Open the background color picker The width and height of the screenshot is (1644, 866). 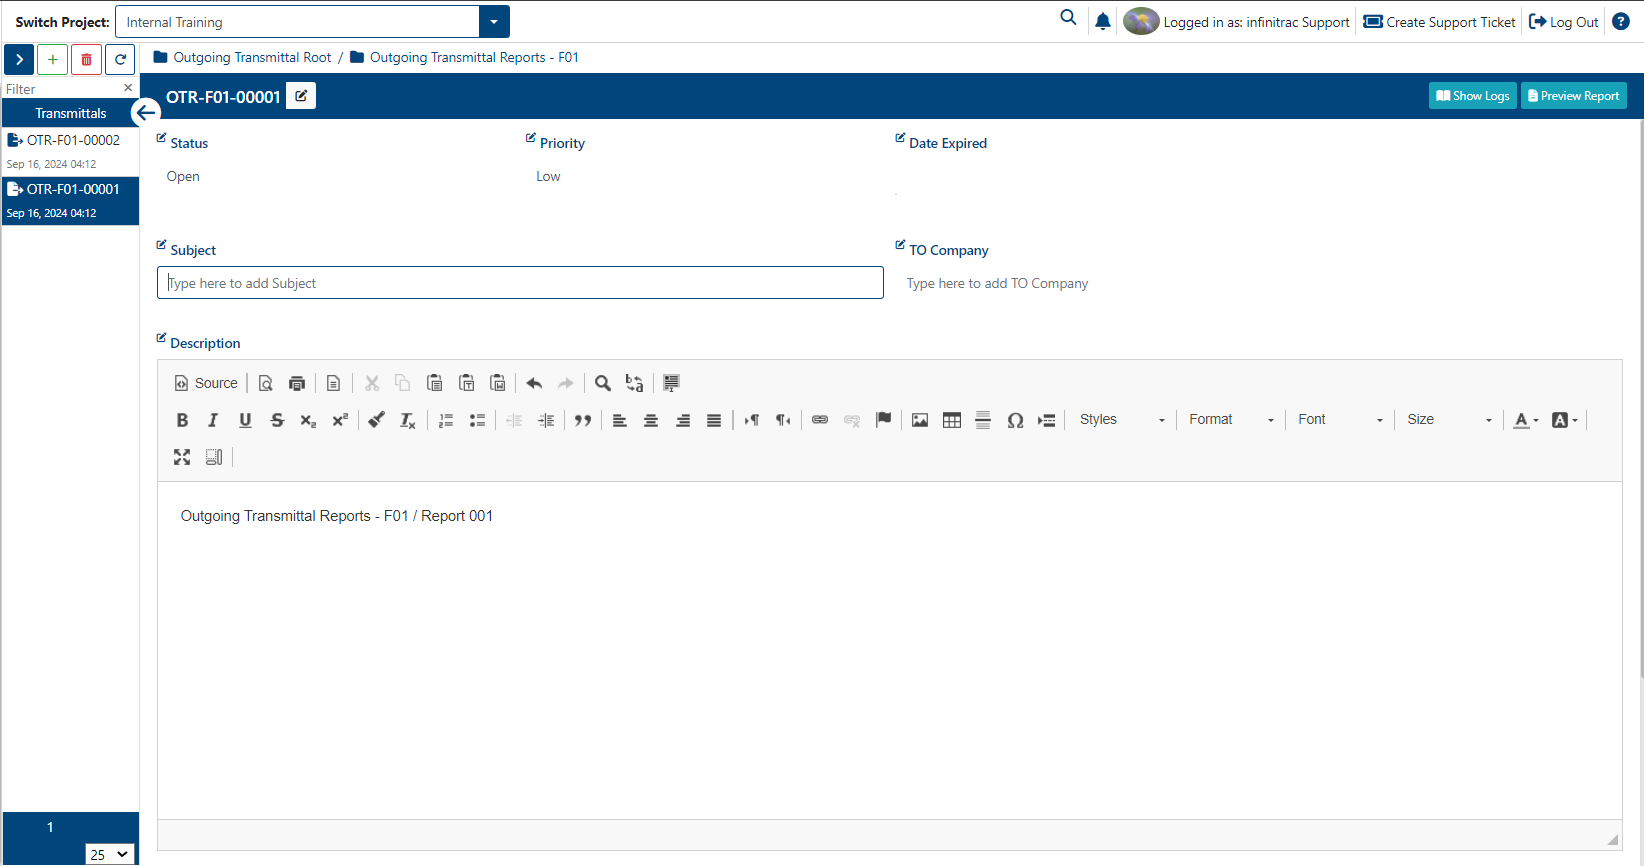[x=1565, y=420]
